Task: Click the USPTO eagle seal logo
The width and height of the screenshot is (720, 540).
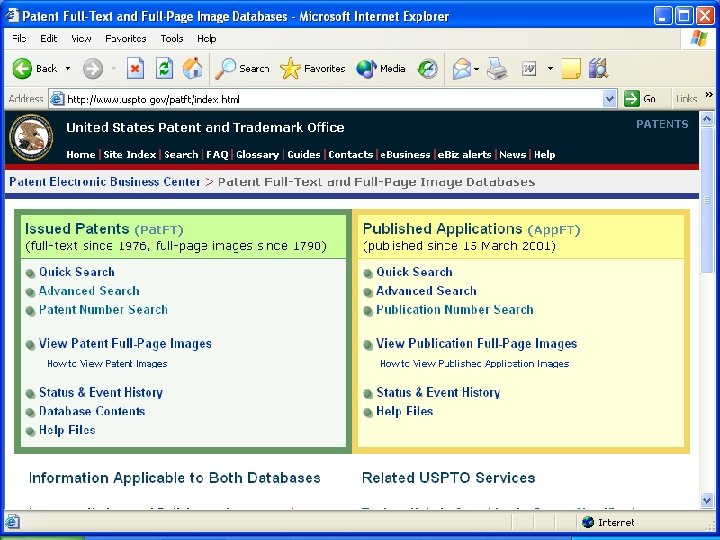Action: tap(31, 137)
